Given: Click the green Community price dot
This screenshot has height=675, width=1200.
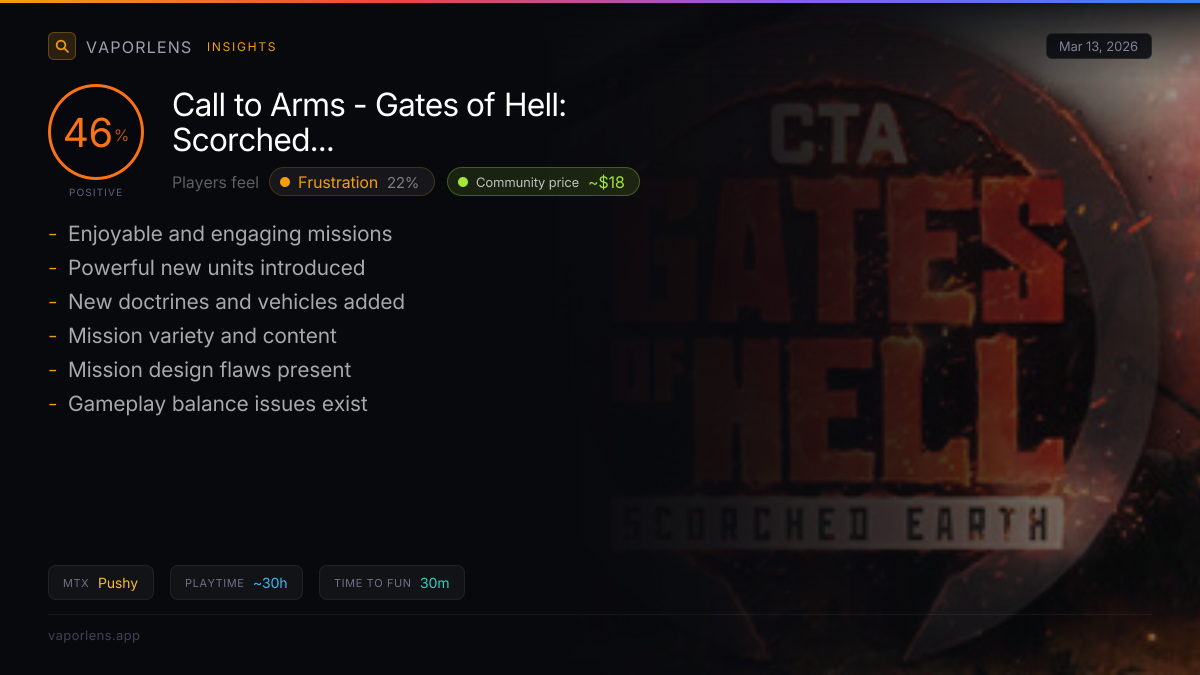Looking at the screenshot, I should pos(463,182).
